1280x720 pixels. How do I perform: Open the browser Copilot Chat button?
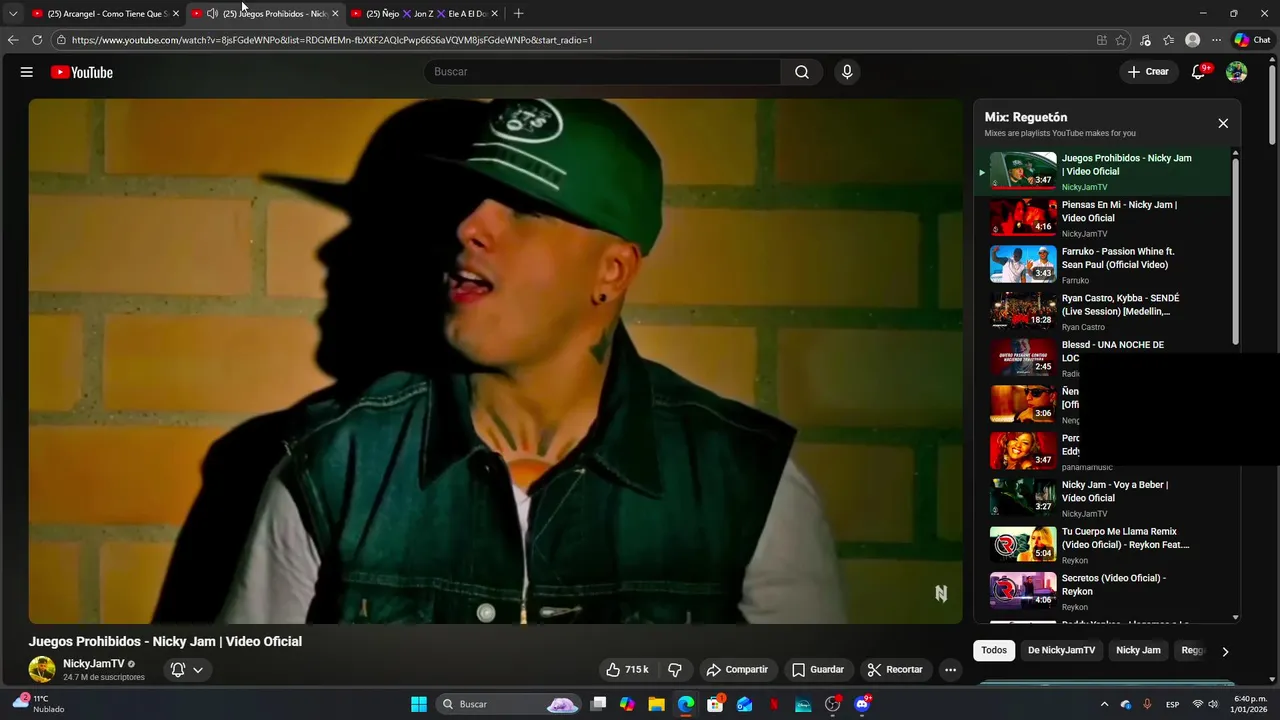tap(1253, 40)
